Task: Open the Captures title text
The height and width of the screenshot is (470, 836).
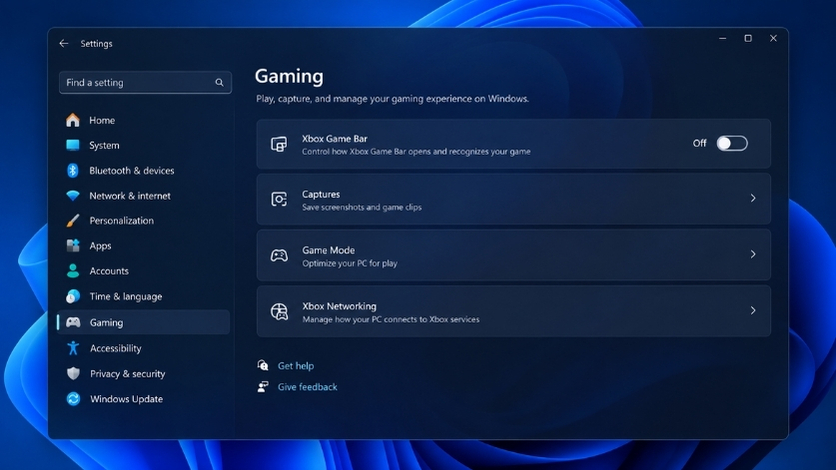Action: click(320, 195)
